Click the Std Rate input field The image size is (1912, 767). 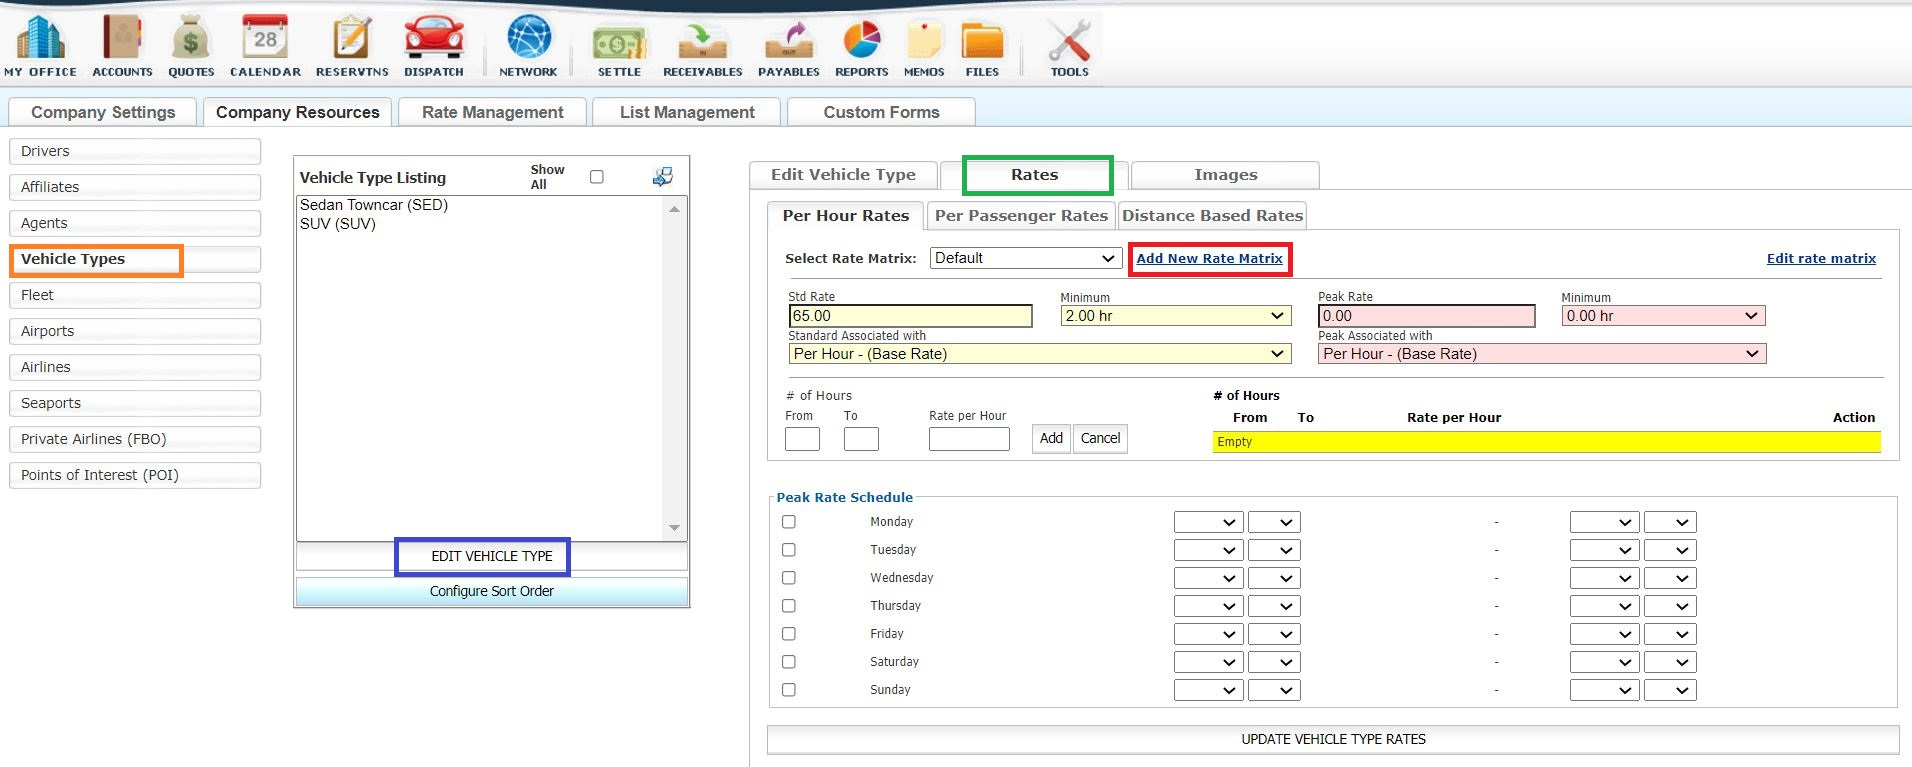pos(910,316)
